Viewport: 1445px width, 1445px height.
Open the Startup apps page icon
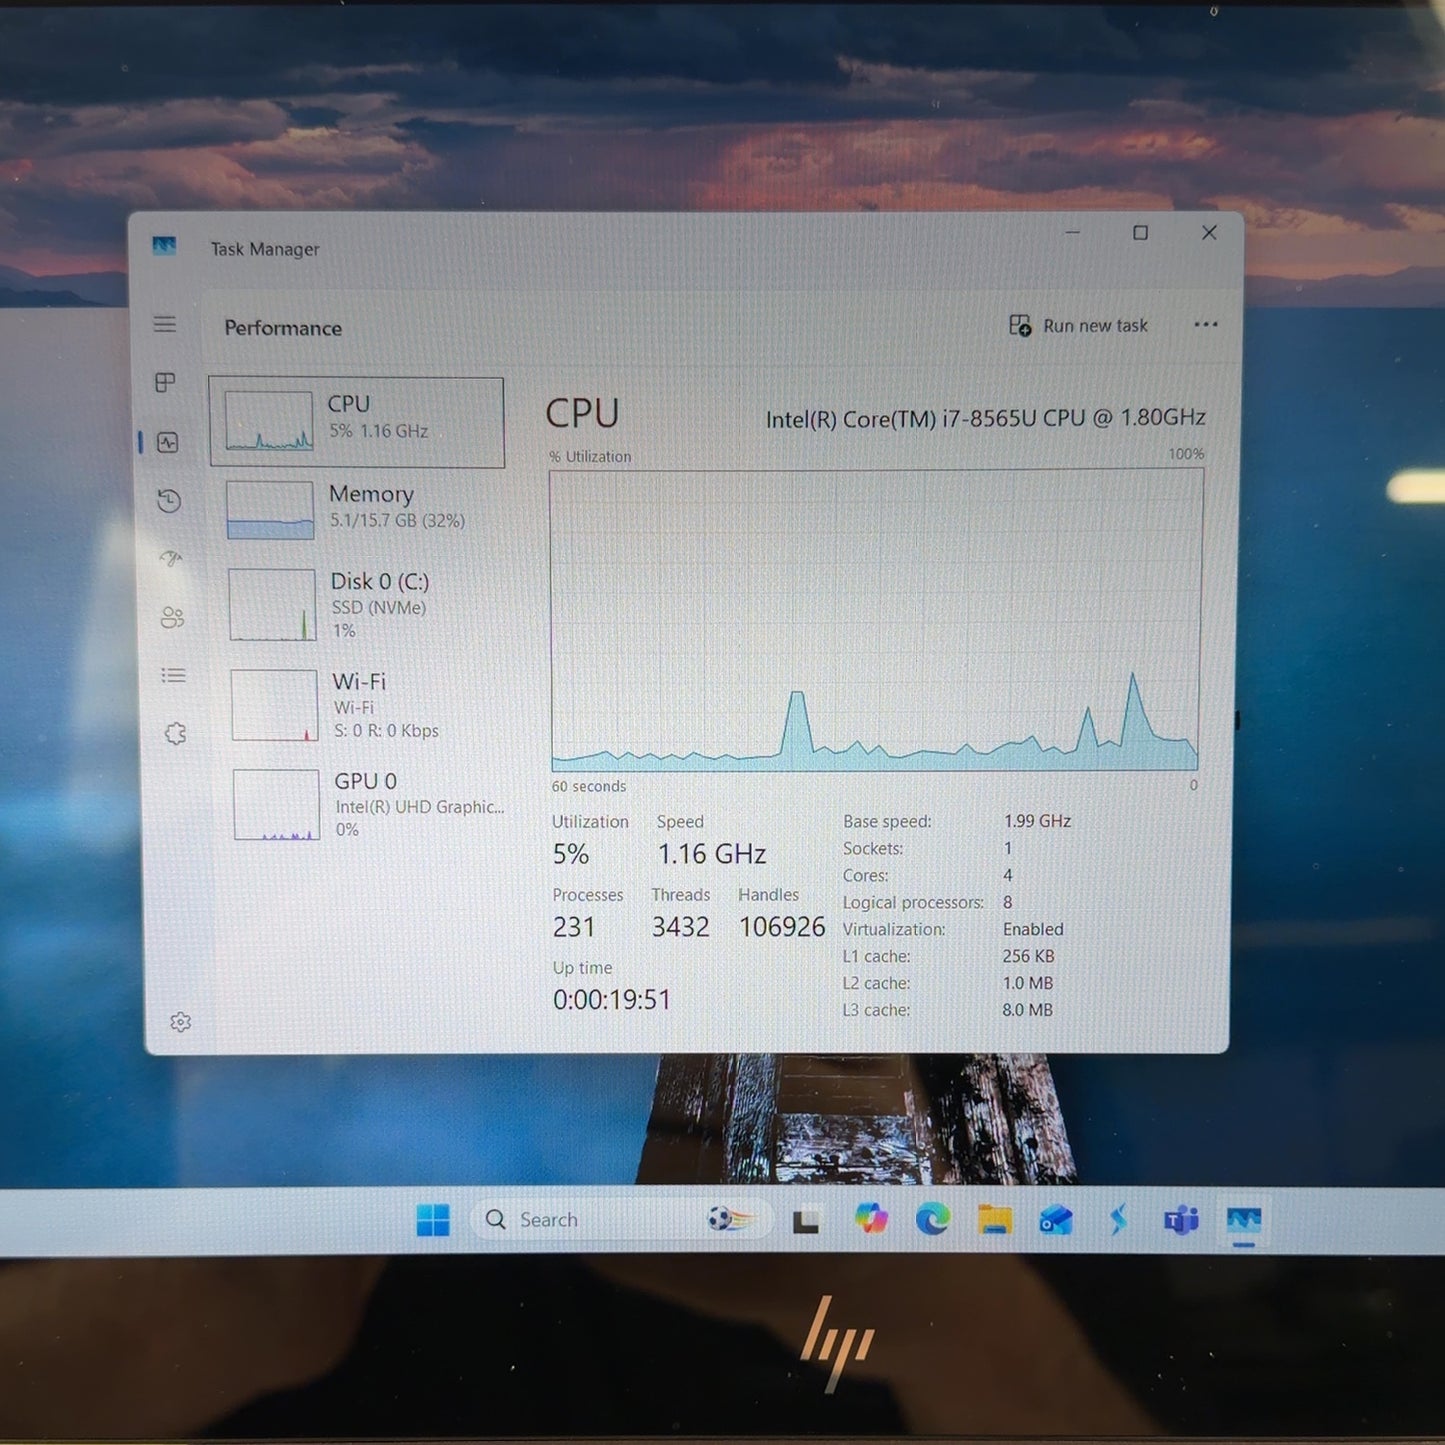pyautogui.click(x=171, y=558)
